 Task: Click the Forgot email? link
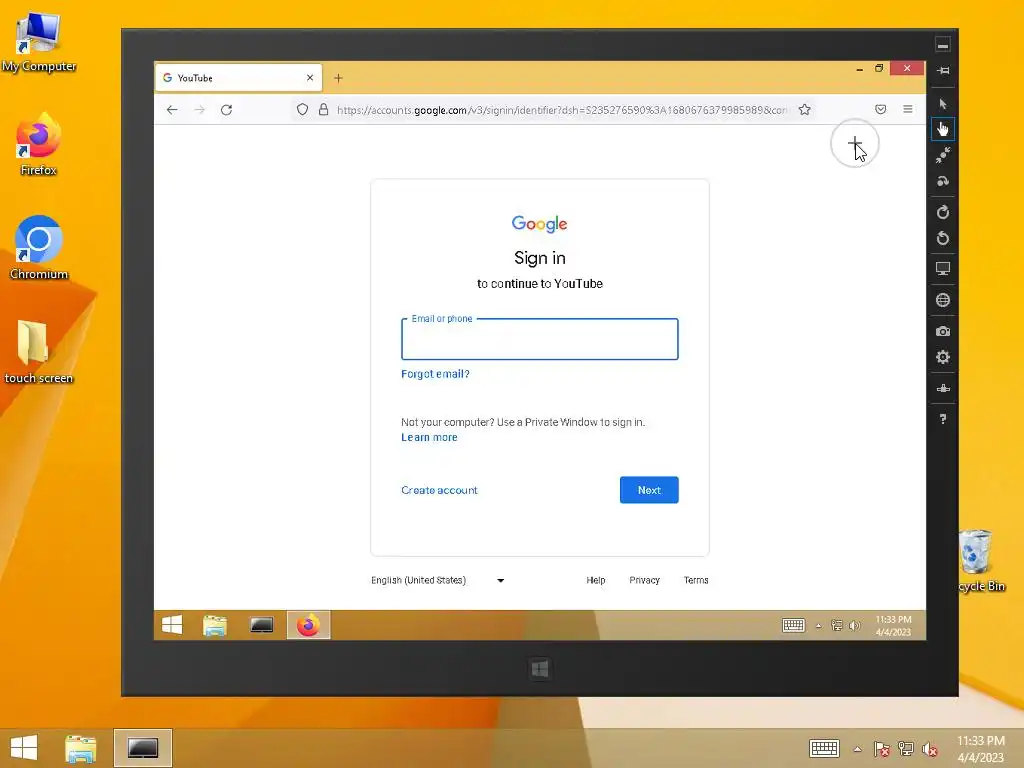[435, 374]
